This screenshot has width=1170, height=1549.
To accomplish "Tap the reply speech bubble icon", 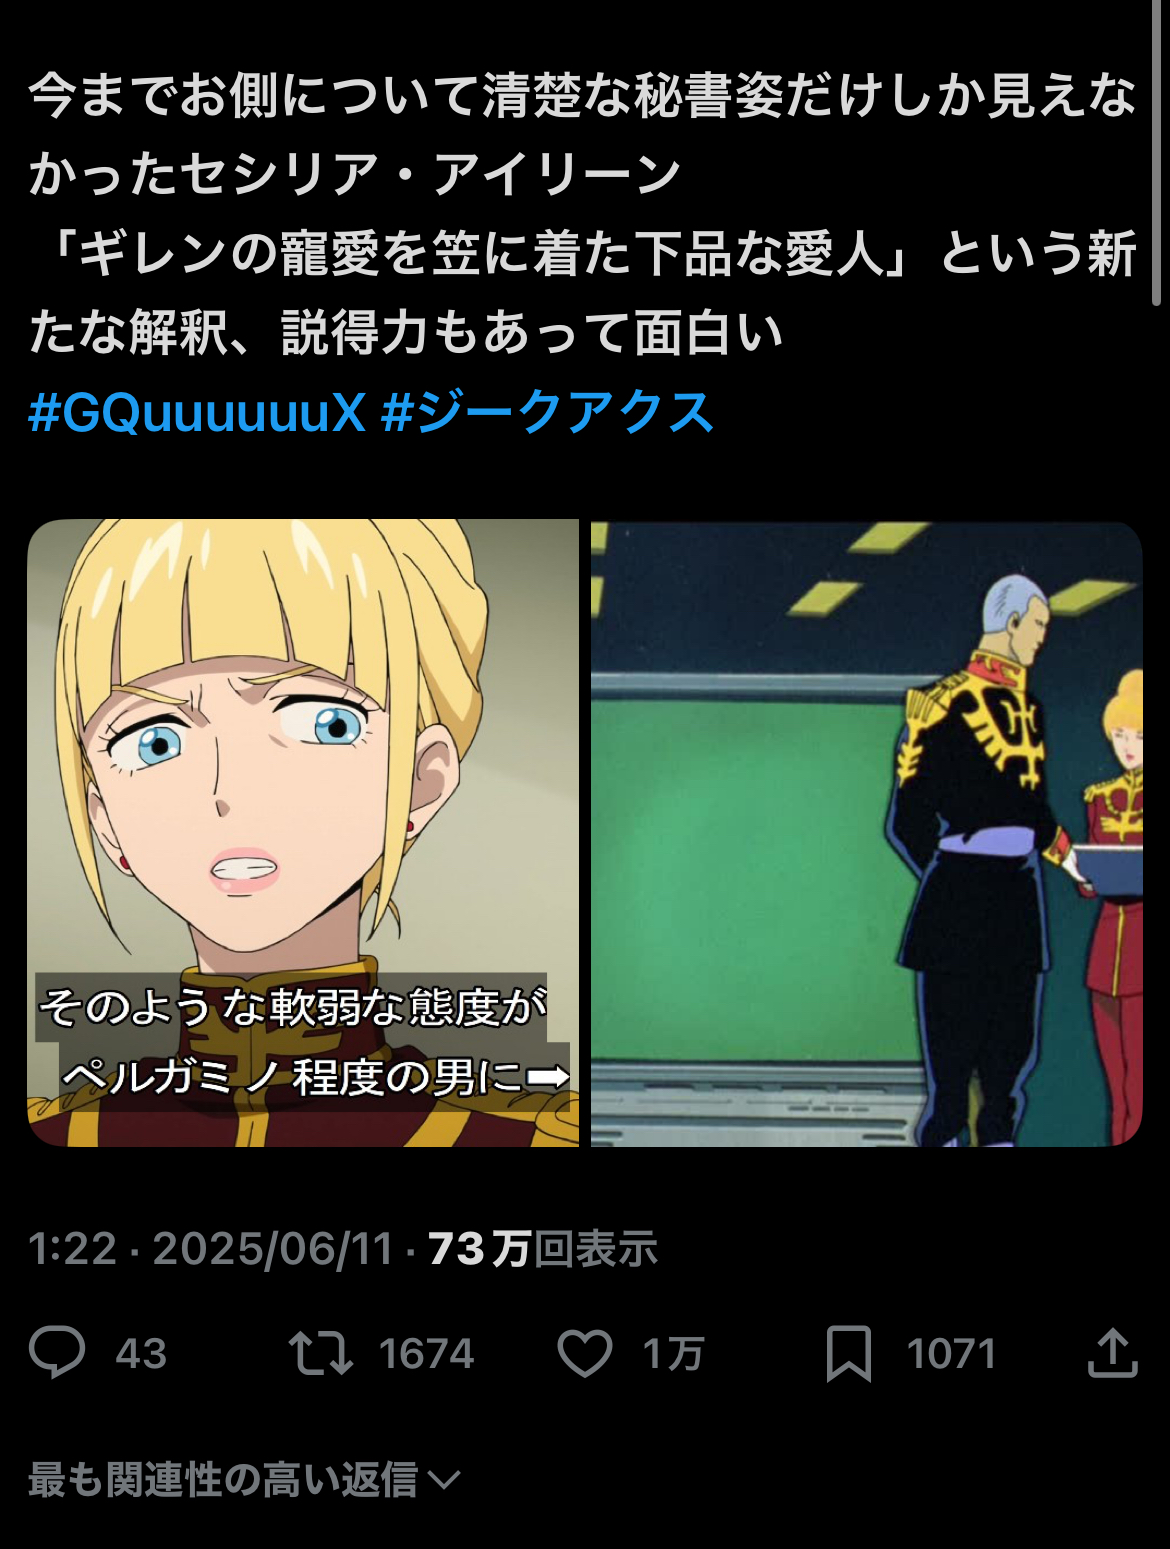I will (x=57, y=1352).
